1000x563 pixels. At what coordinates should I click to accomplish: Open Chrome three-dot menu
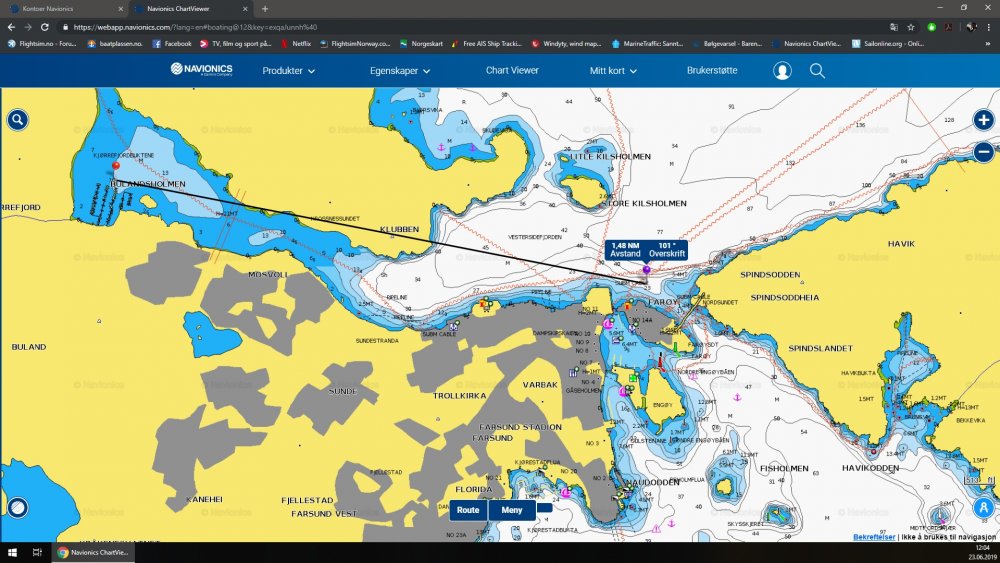pyautogui.click(x=989, y=27)
